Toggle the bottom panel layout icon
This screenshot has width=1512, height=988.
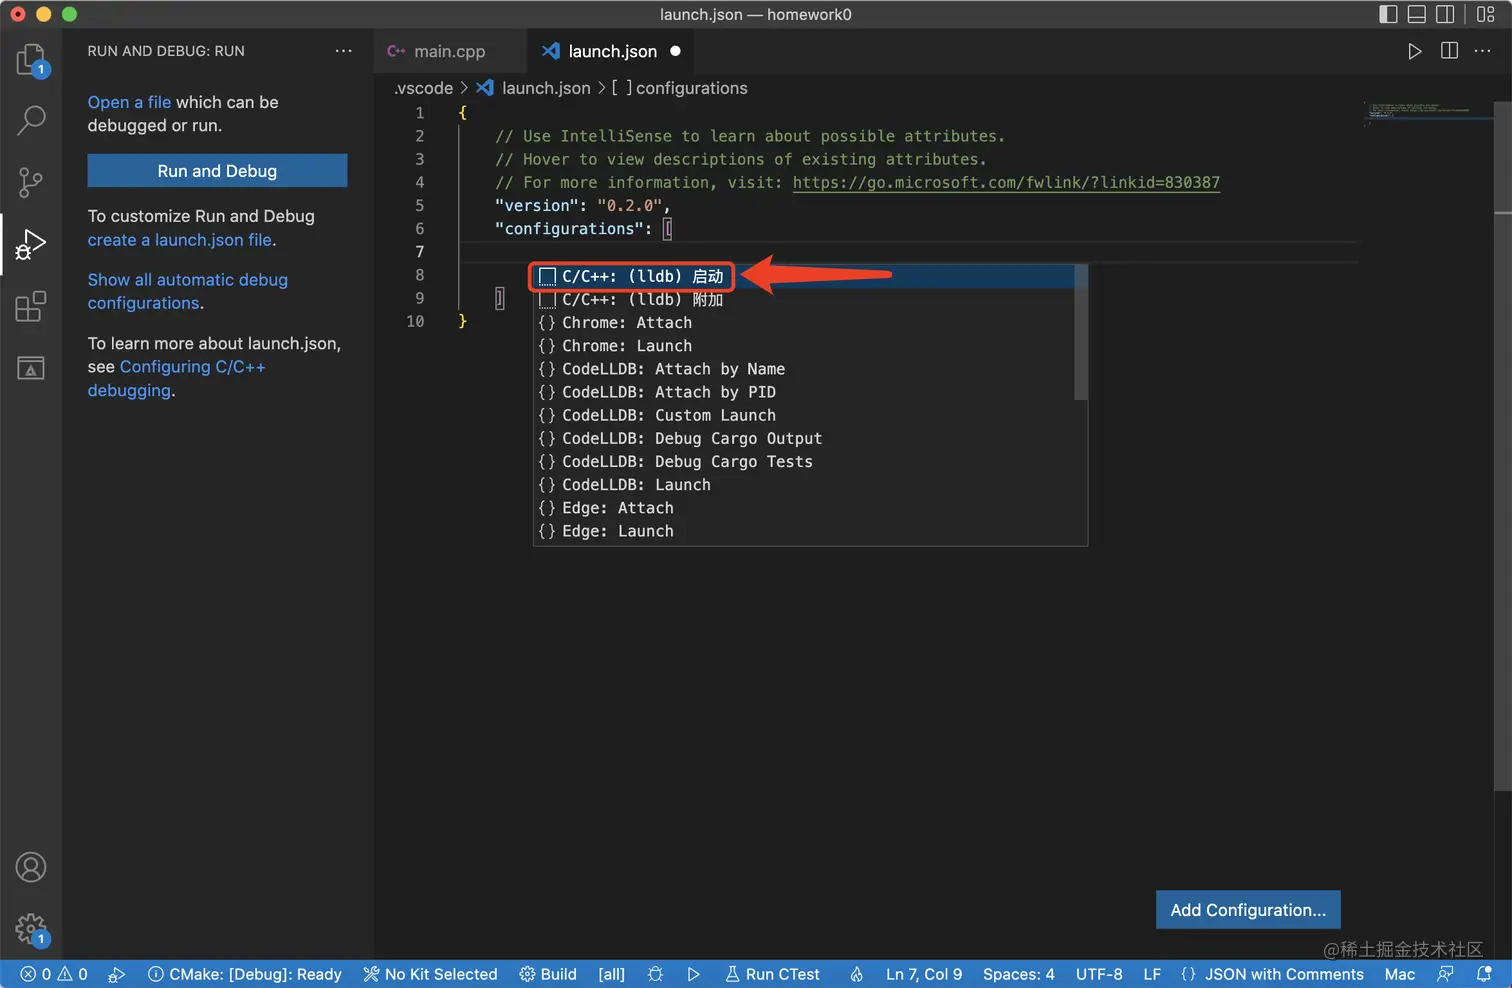click(x=1417, y=14)
